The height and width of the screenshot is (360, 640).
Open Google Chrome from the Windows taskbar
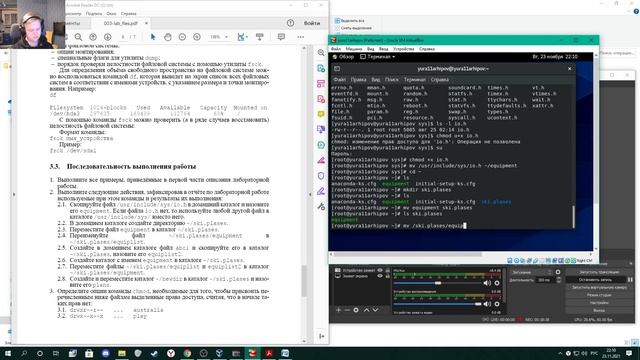click(x=187, y=353)
